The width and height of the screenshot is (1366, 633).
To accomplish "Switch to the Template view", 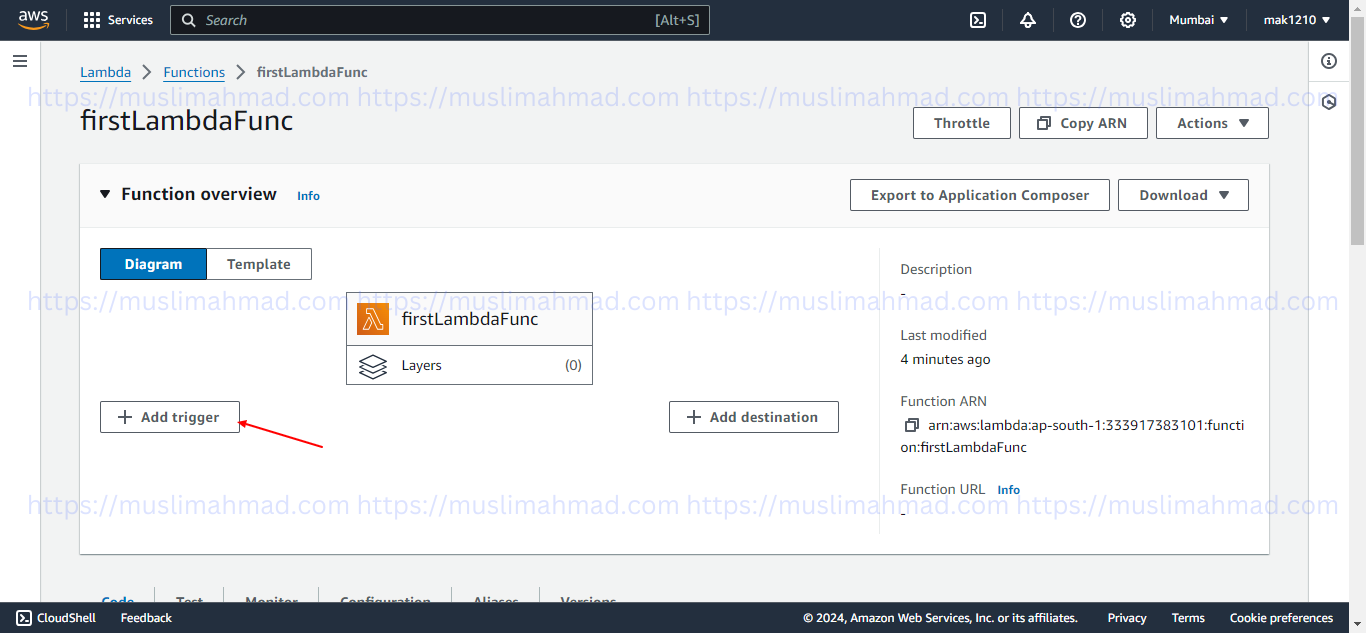I will point(258,264).
